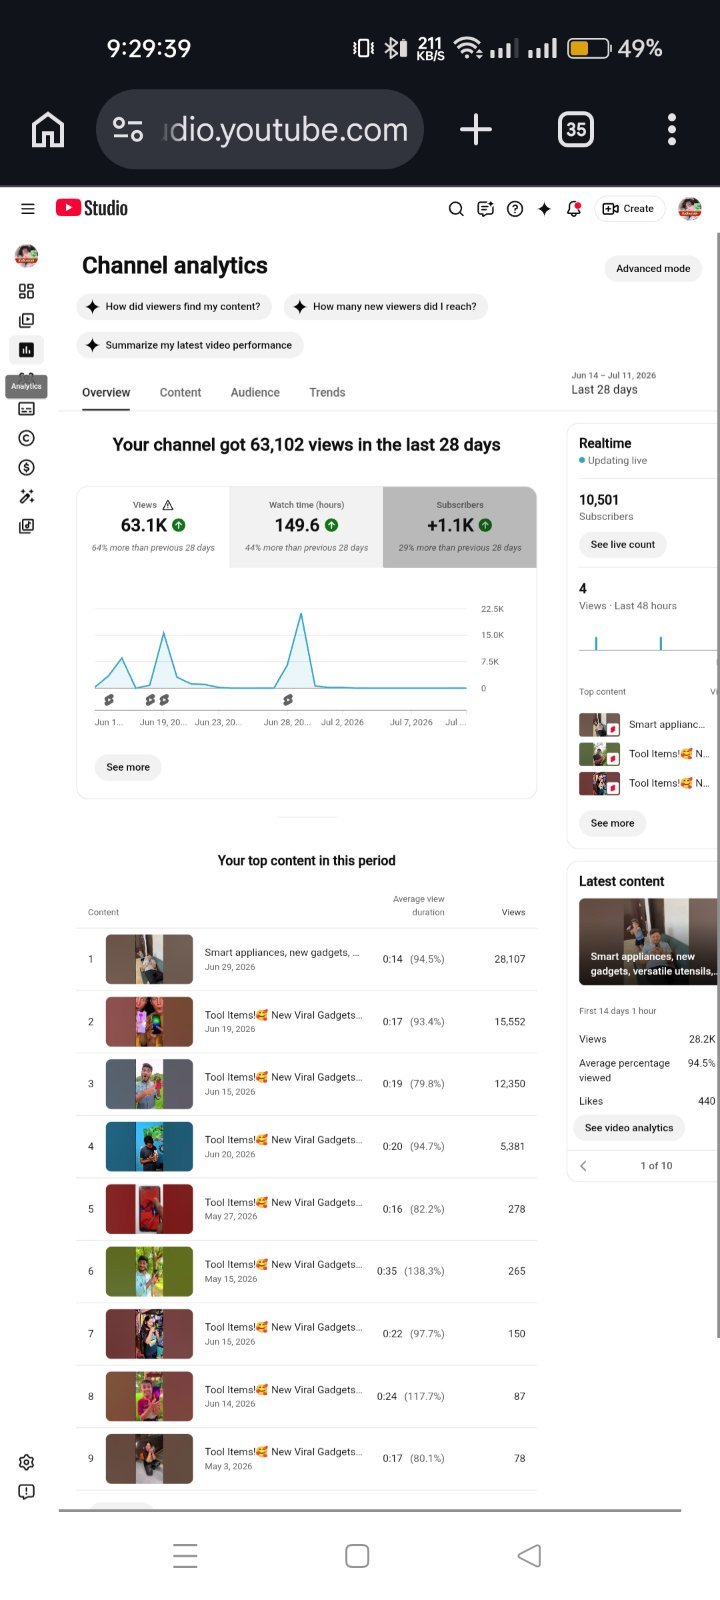Click See more in the Realtime panel
The image size is (720, 1600).
612,823
